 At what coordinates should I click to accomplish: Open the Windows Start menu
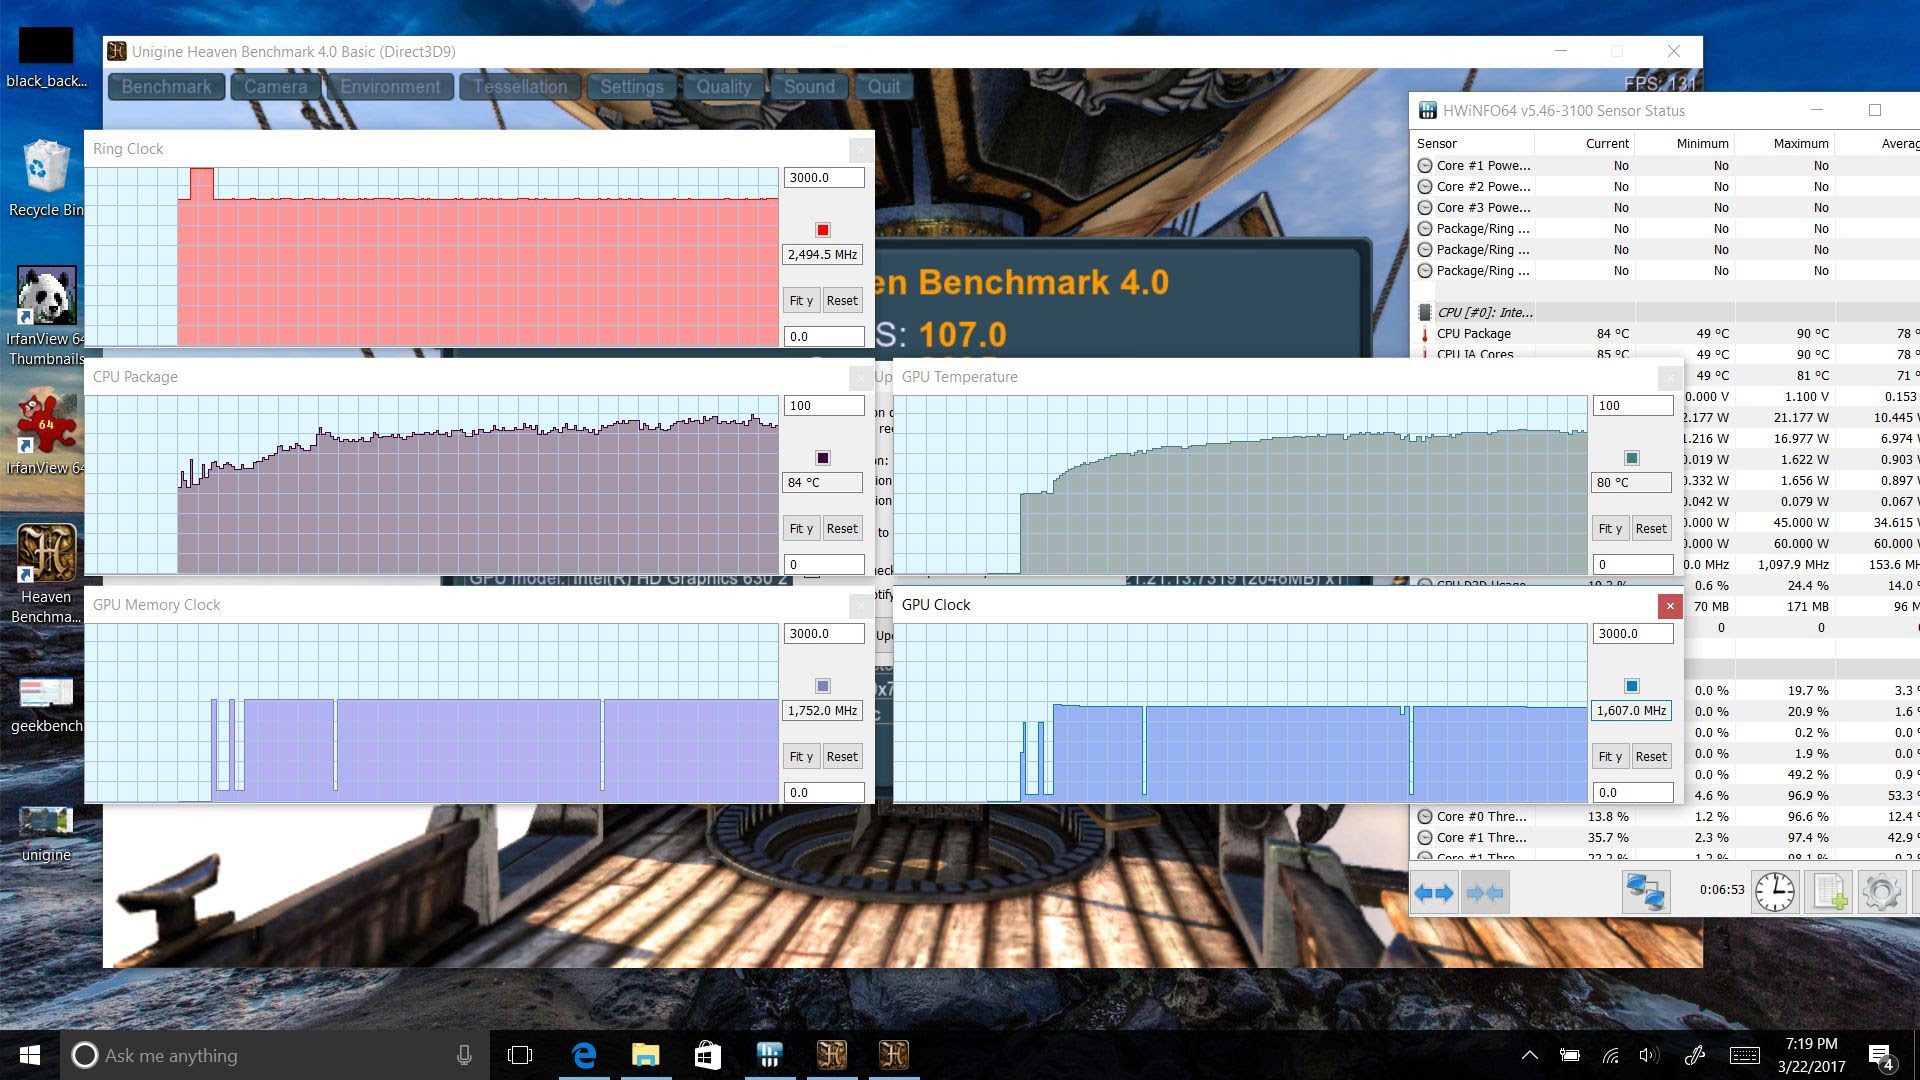[30, 1055]
